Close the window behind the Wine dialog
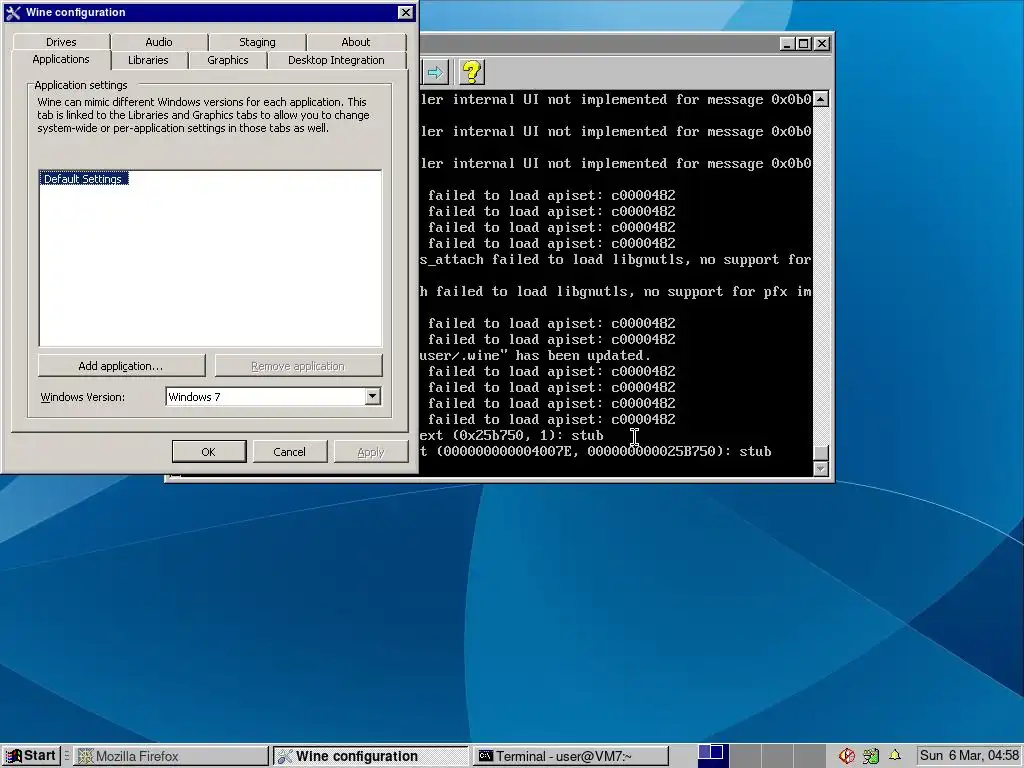1024x768 pixels. point(822,44)
